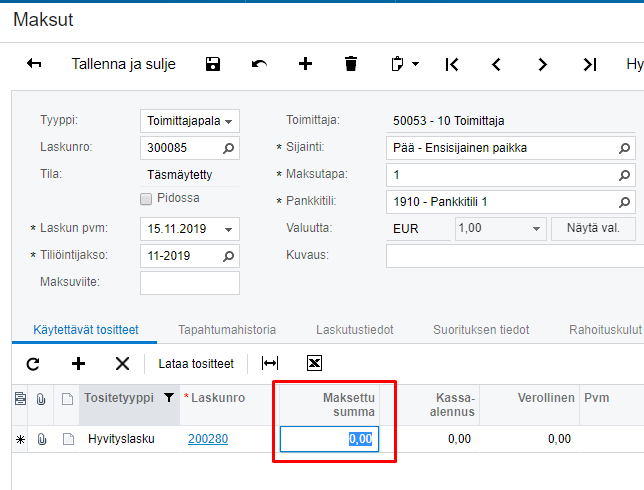Click the Näytä val. button
Viewport: 644px width, 490px height.
[592, 228]
